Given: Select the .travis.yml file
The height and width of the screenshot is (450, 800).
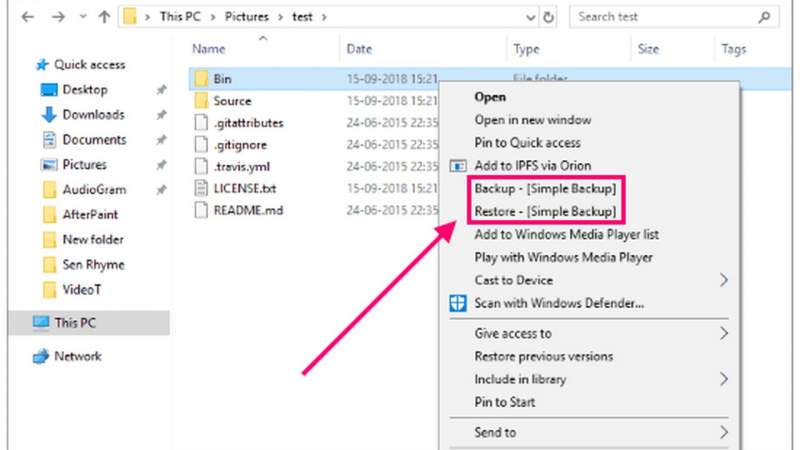Looking at the screenshot, I should [x=242, y=167].
